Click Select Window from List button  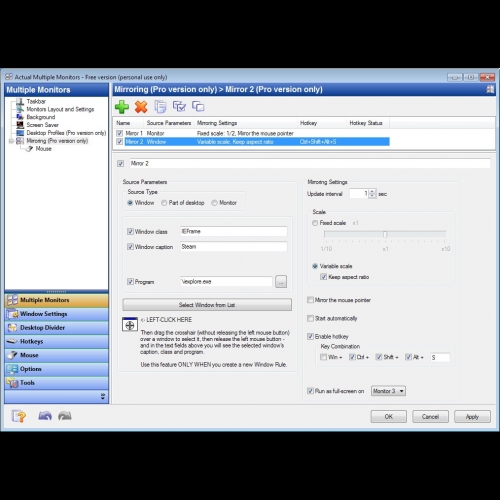tap(207, 305)
